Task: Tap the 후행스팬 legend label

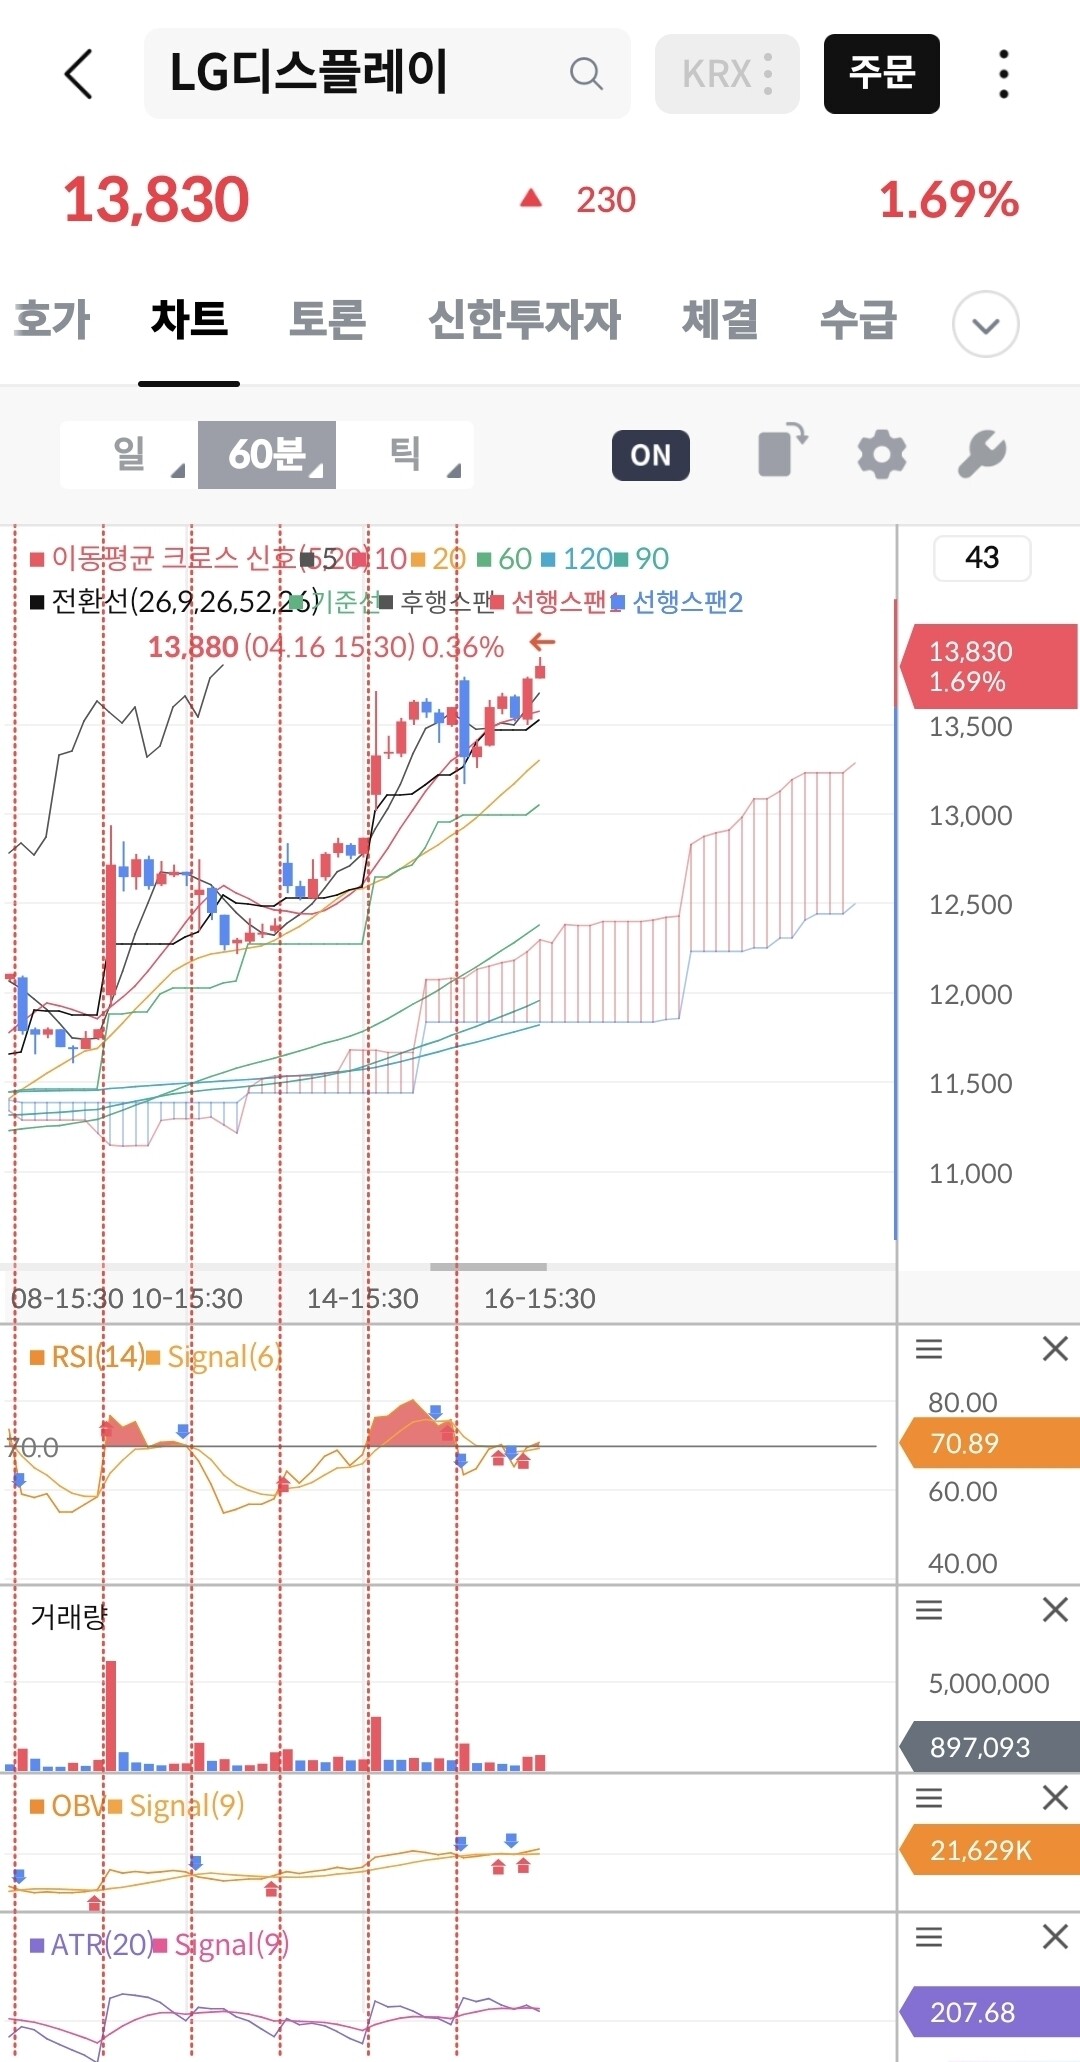Action: coord(438,602)
